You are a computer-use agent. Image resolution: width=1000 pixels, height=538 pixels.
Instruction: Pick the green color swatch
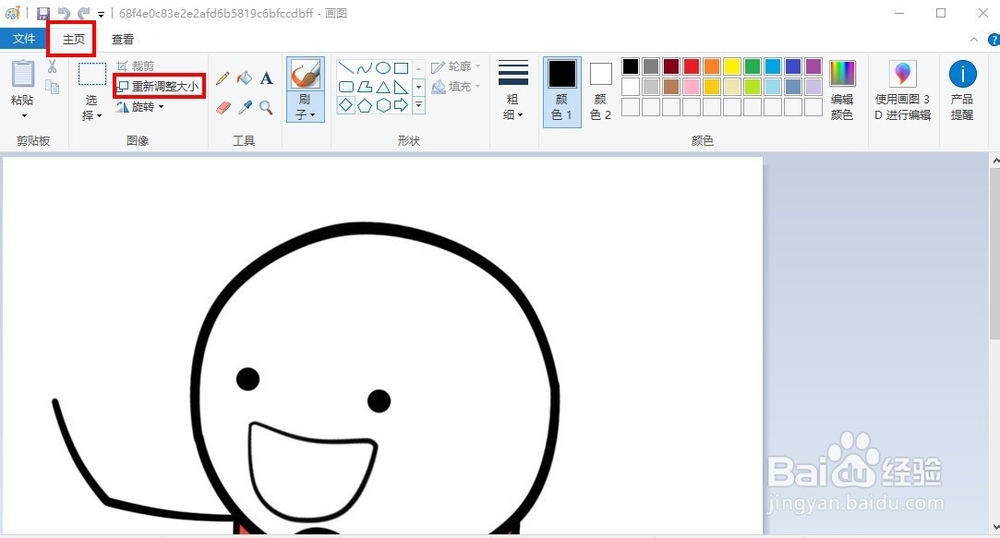click(753, 66)
